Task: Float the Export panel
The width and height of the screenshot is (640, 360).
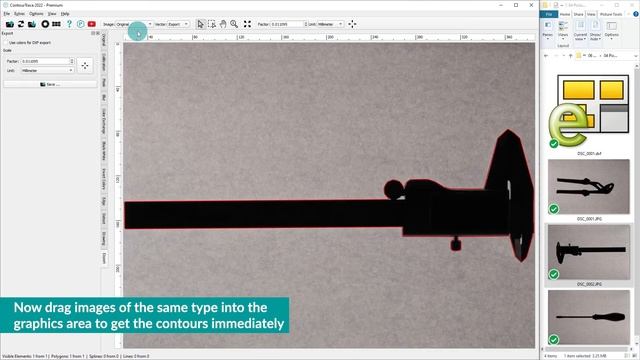Action: pyautogui.click(x=93, y=33)
